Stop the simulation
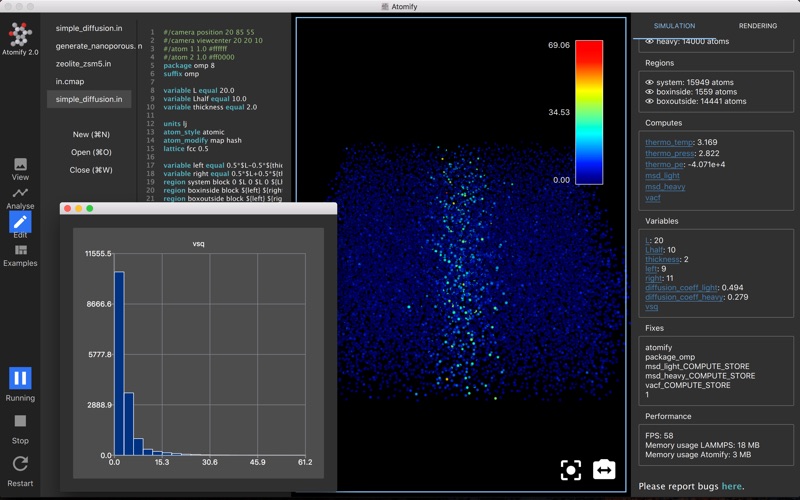Screen dimensions: 800x500 (20, 421)
